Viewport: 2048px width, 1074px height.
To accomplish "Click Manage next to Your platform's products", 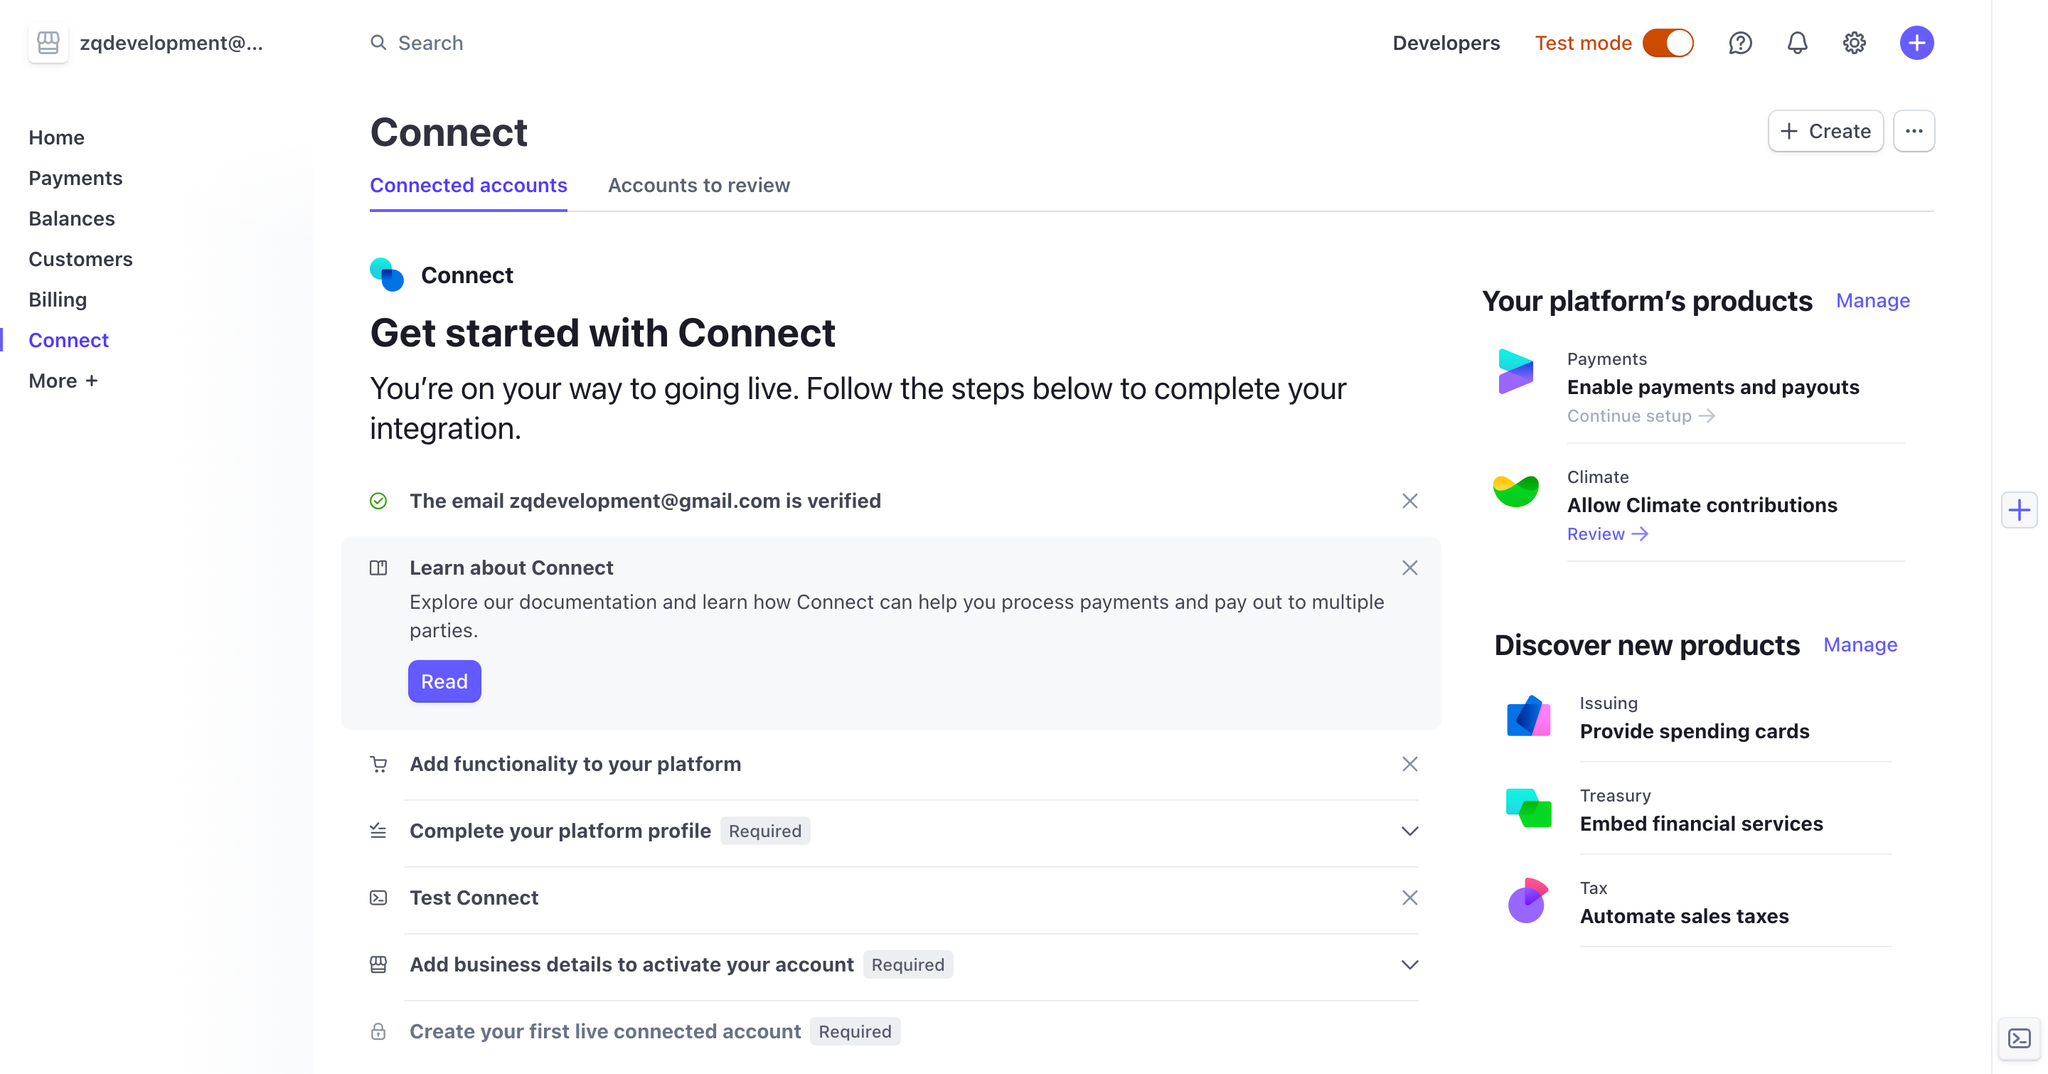I will pos(1872,301).
